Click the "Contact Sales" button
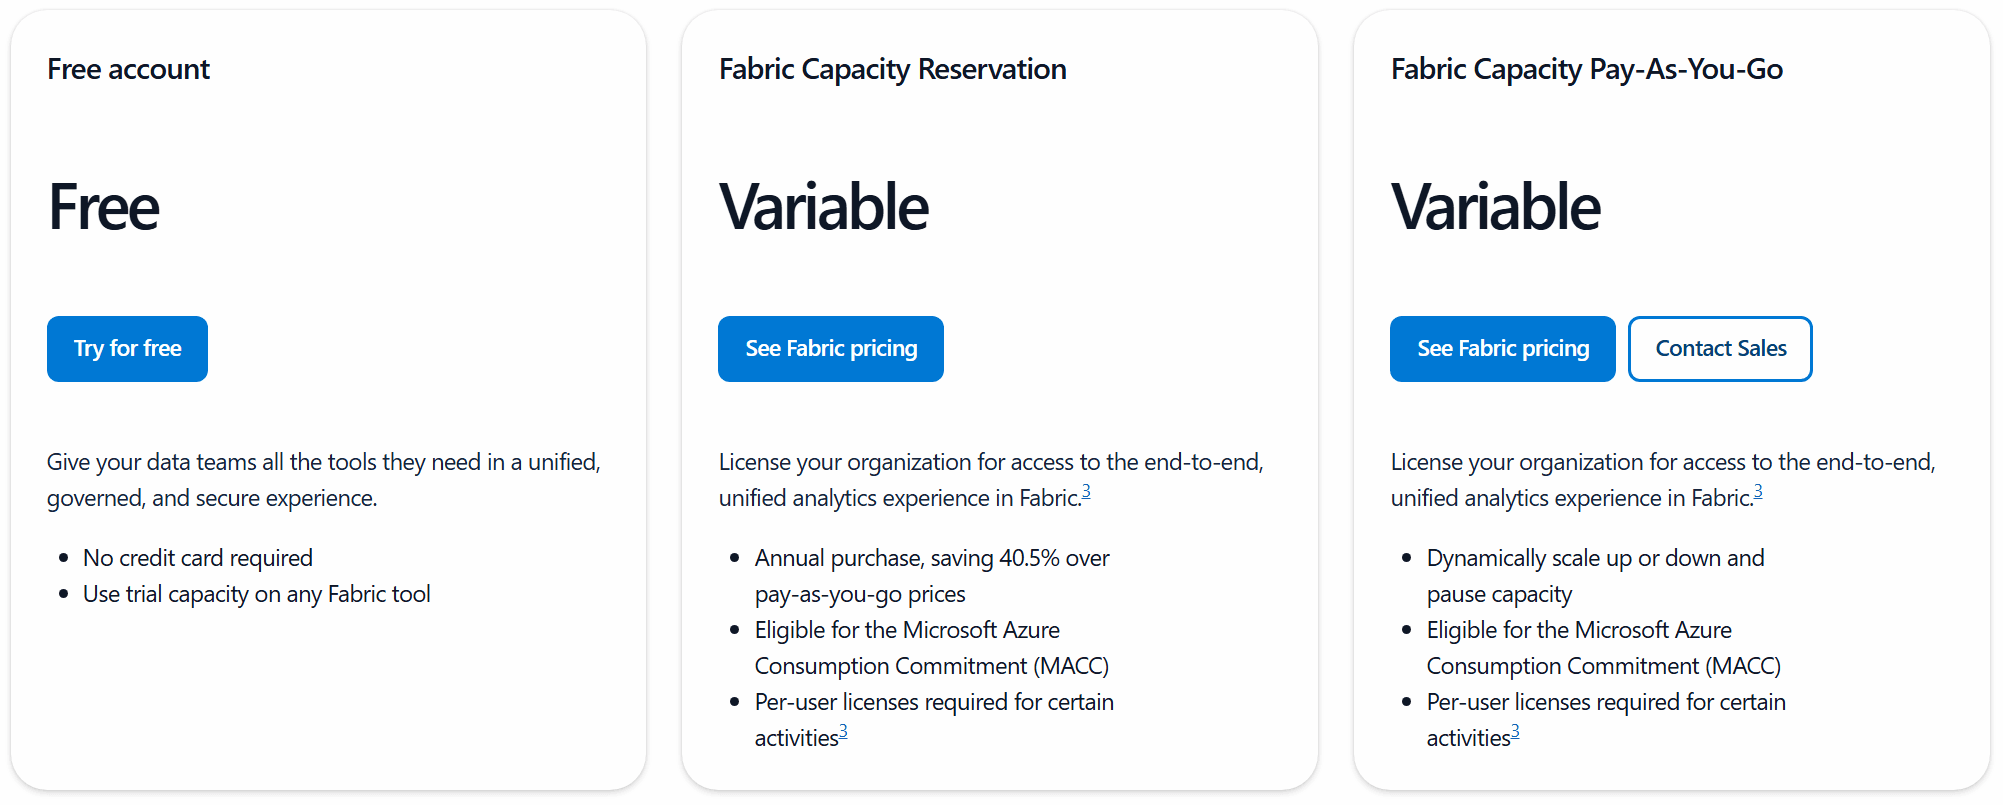Viewport: 2003px width, 805px height. 1720,348
